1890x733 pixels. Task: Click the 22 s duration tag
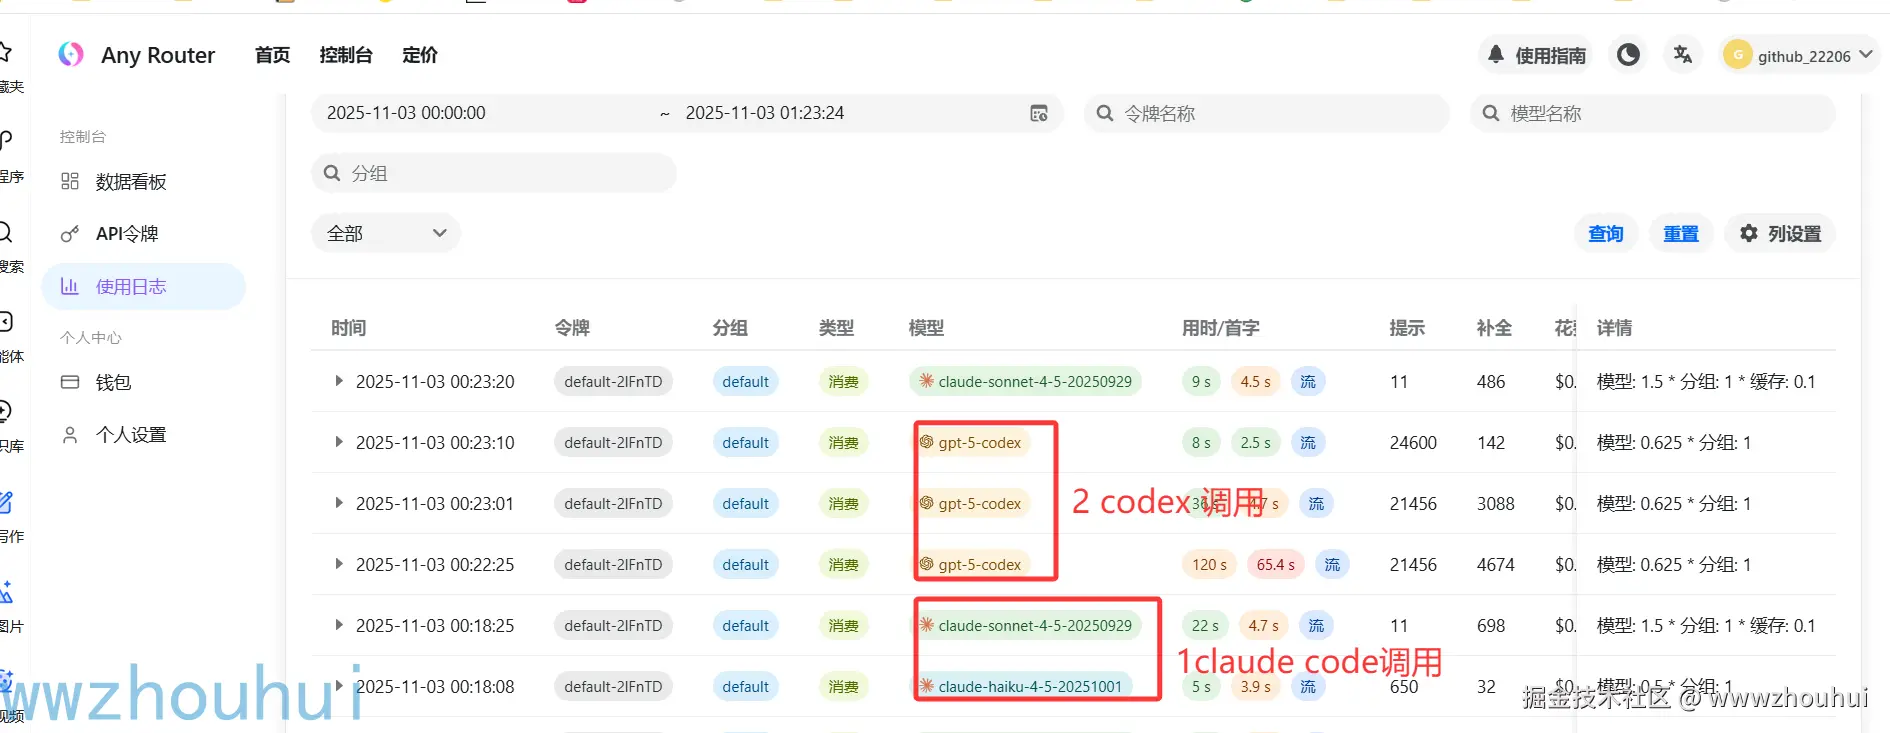pyautogui.click(x=1205, y=625)
